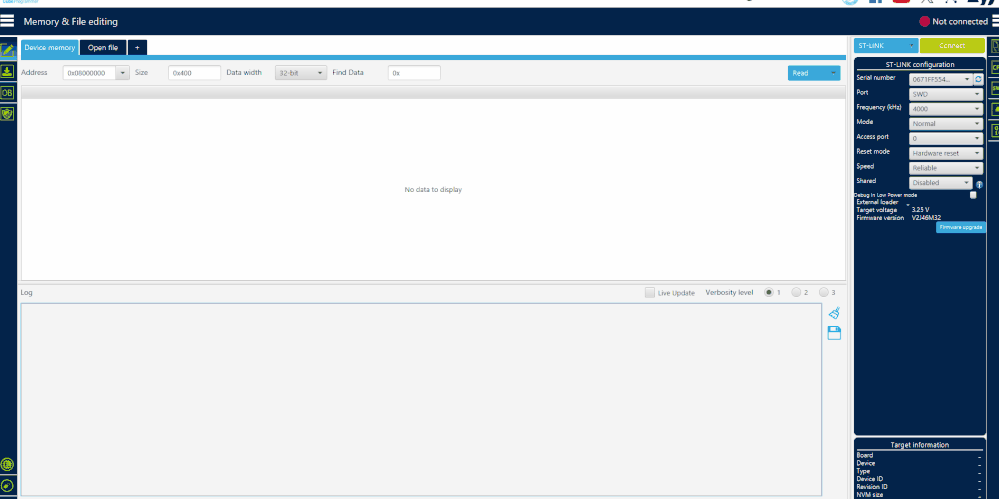999x499 pixels.
Task: Open the Option Bytes (OB) page
Action: coord(7,92)
